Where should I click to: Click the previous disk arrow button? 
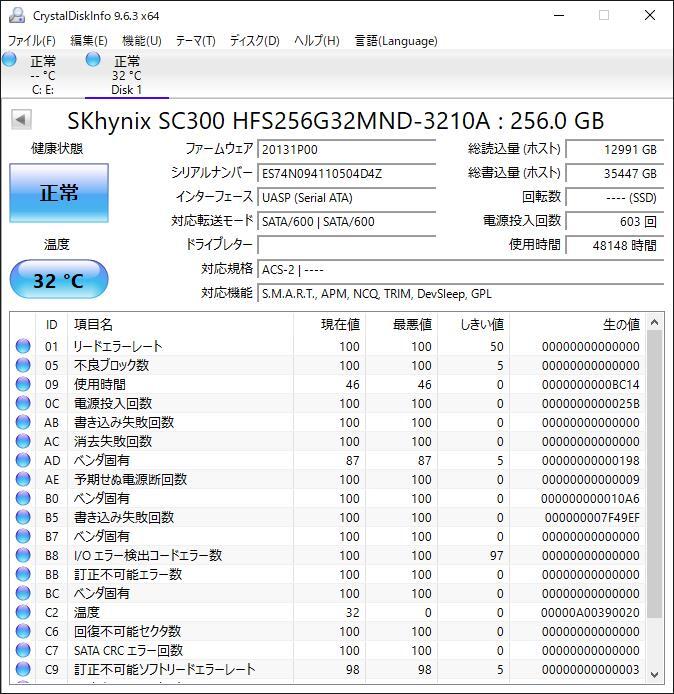[x=20, y=120]
